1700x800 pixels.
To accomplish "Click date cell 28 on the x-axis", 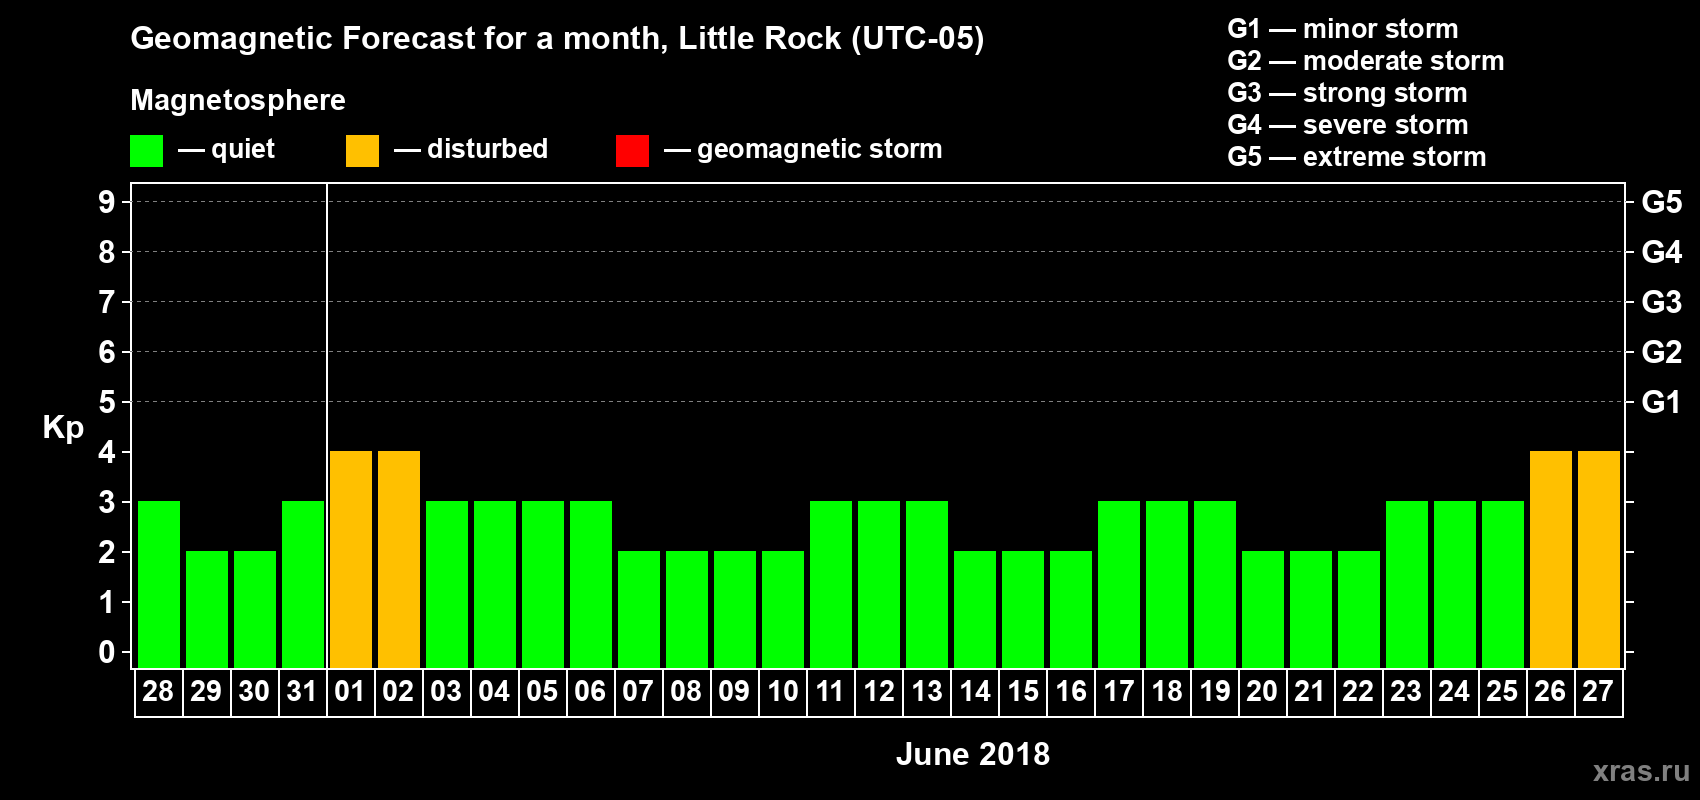I will click(159, 692).
